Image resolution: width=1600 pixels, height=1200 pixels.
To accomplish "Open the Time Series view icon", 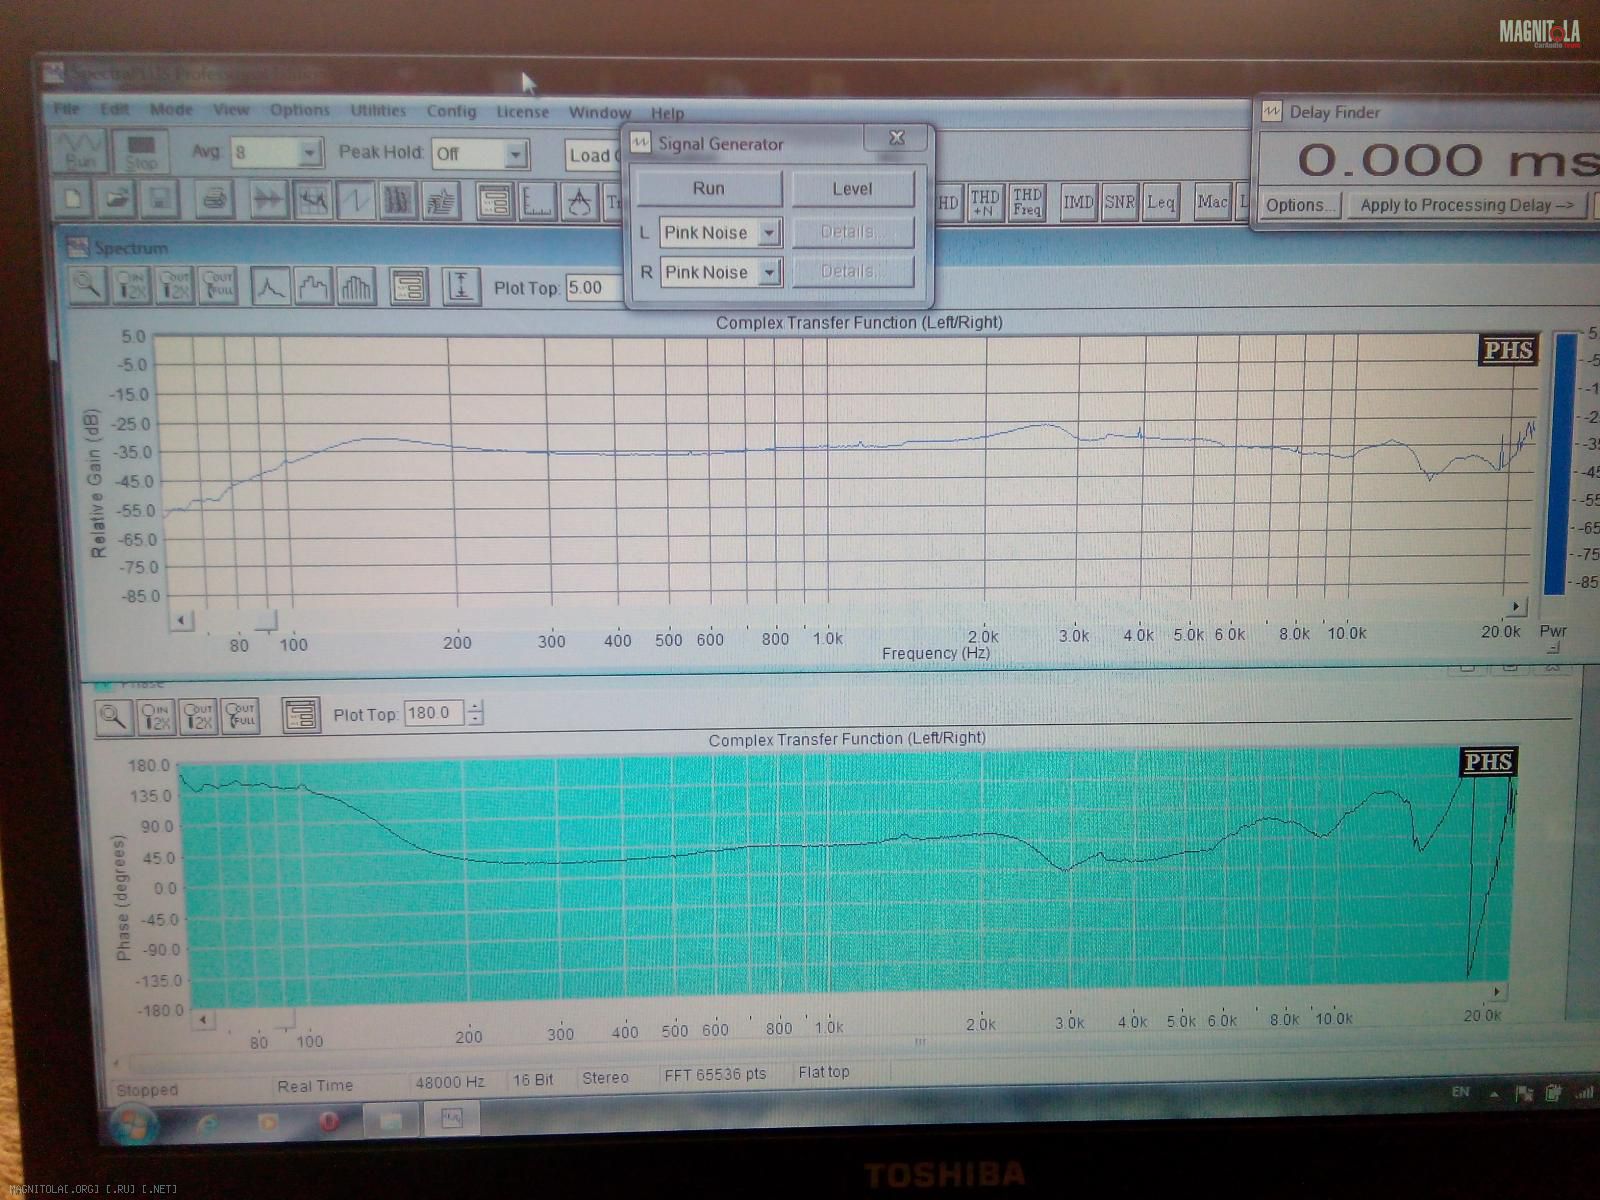I will [x=267, y=200].
